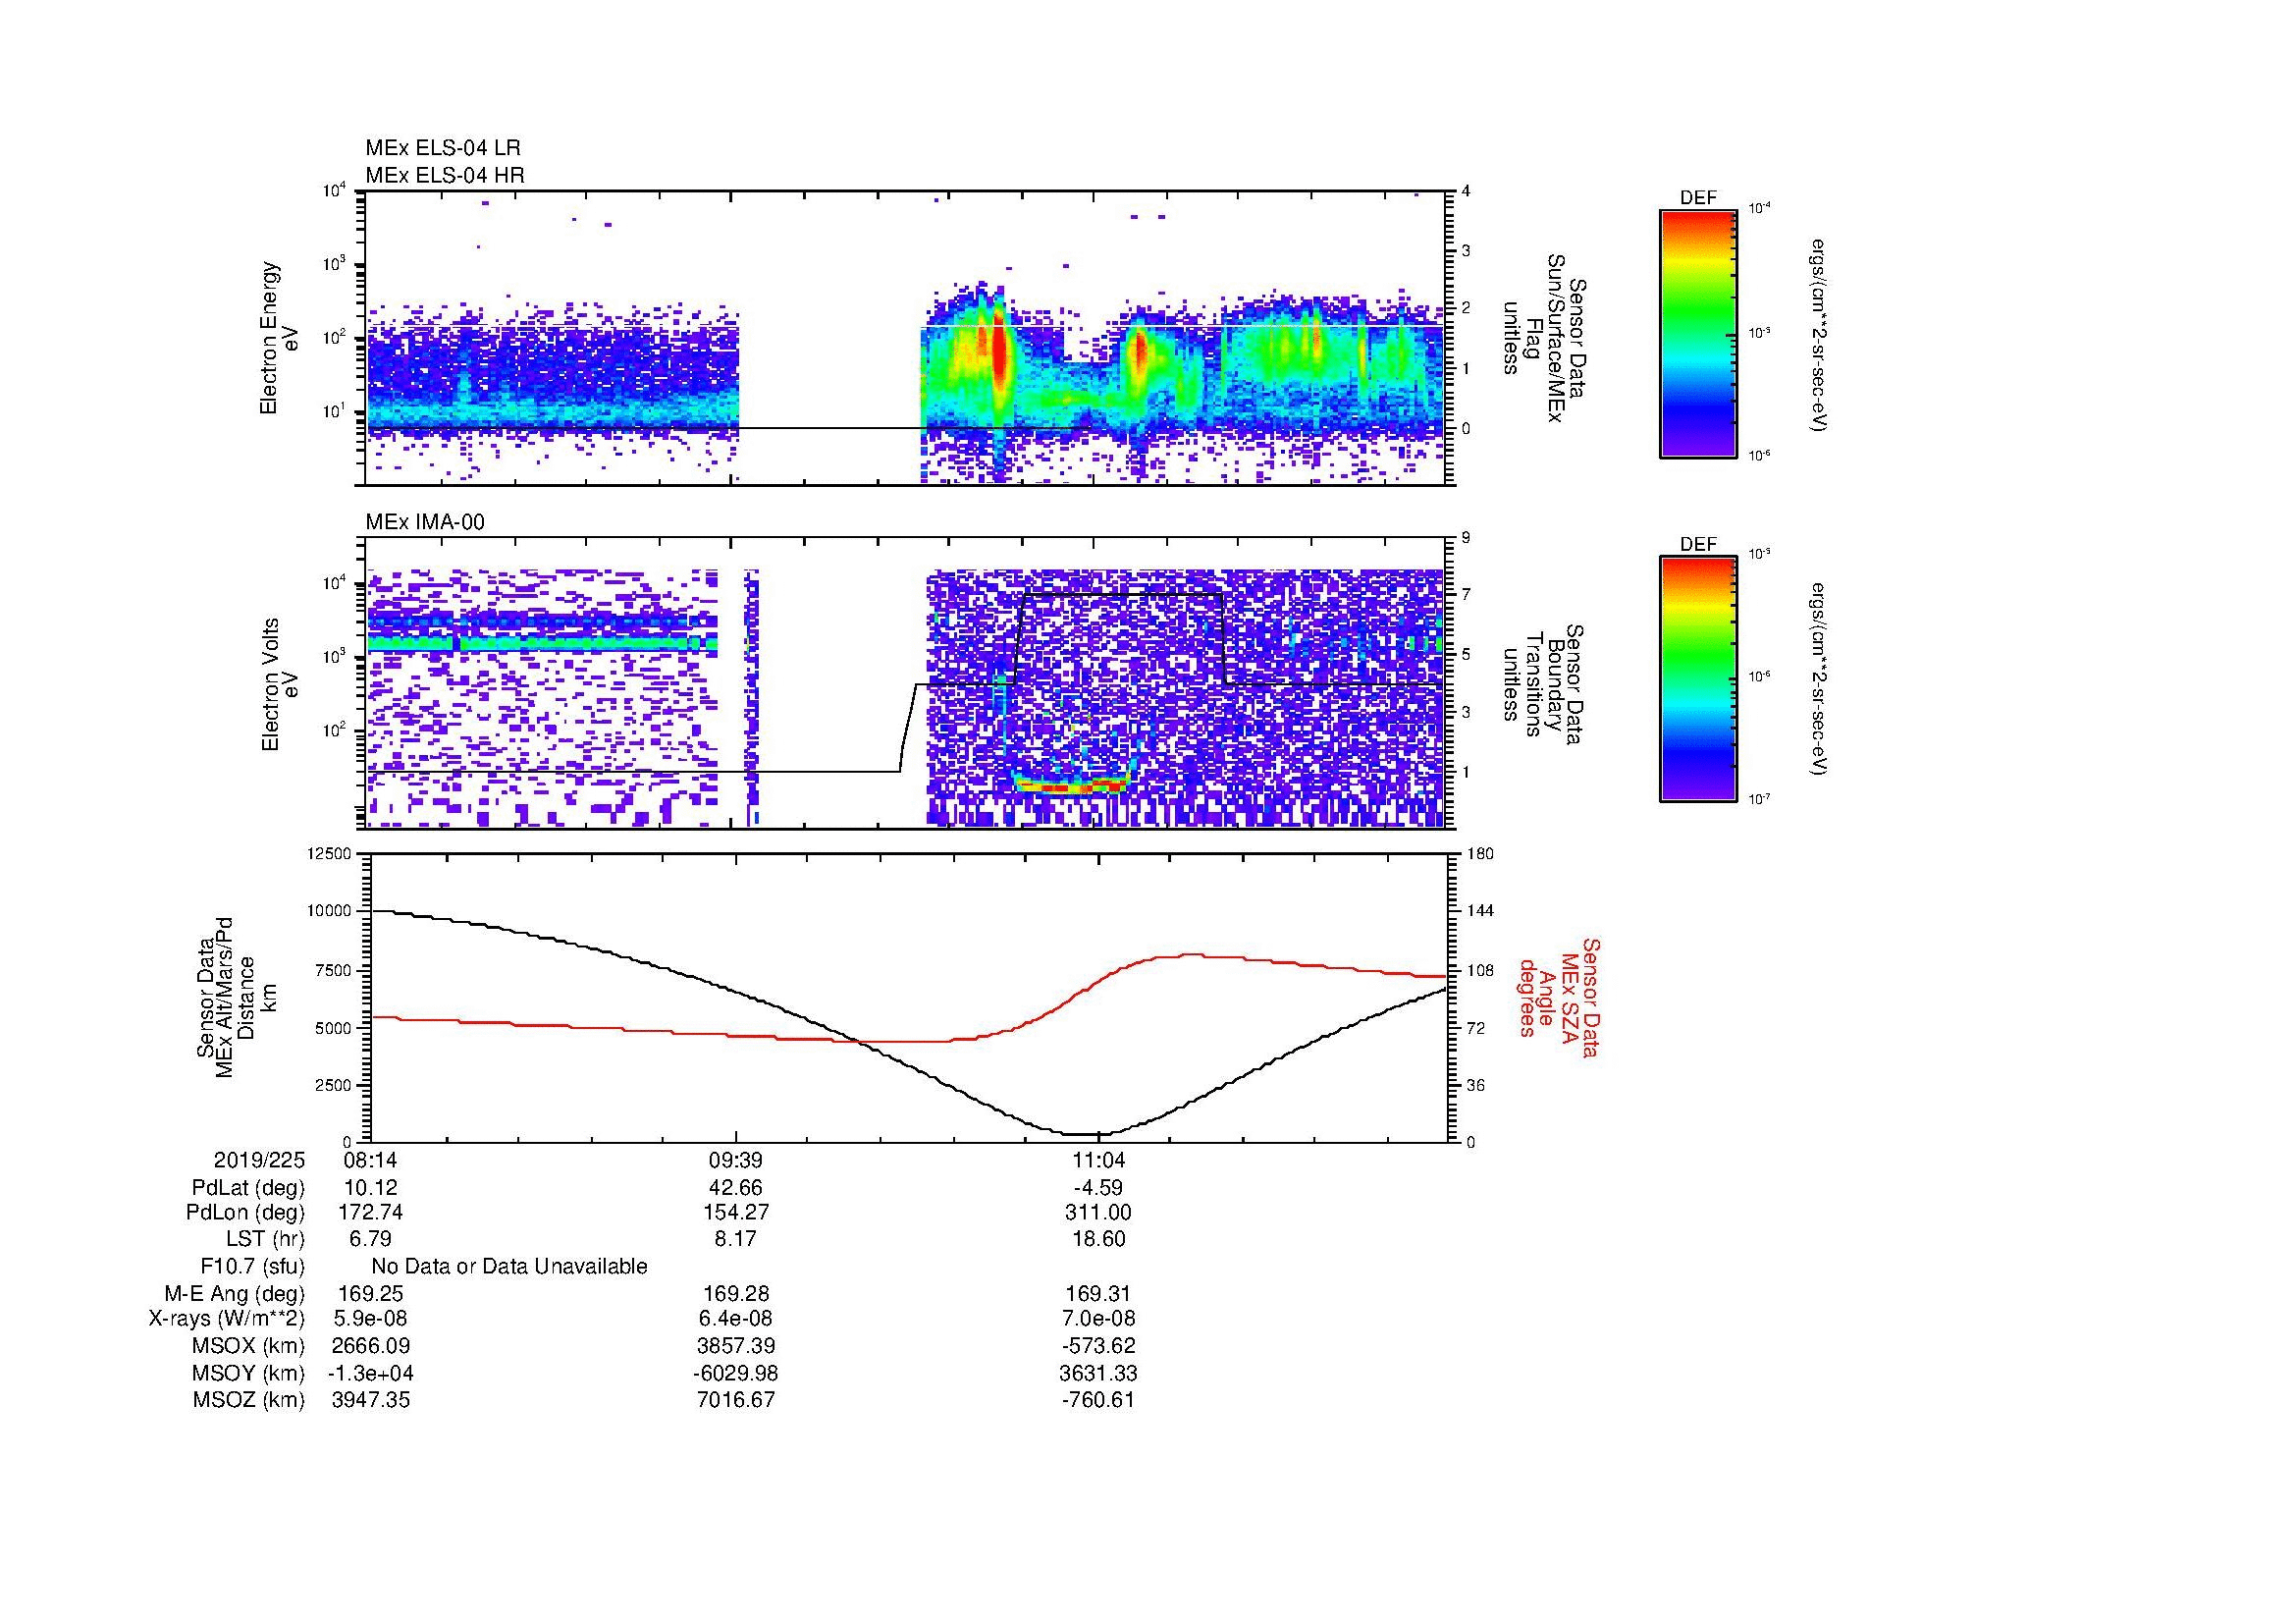This screenshot has width=2296, height=1623.
Task: Click the SZA axis tick '144'
Action: click(x=1479, y=911)
